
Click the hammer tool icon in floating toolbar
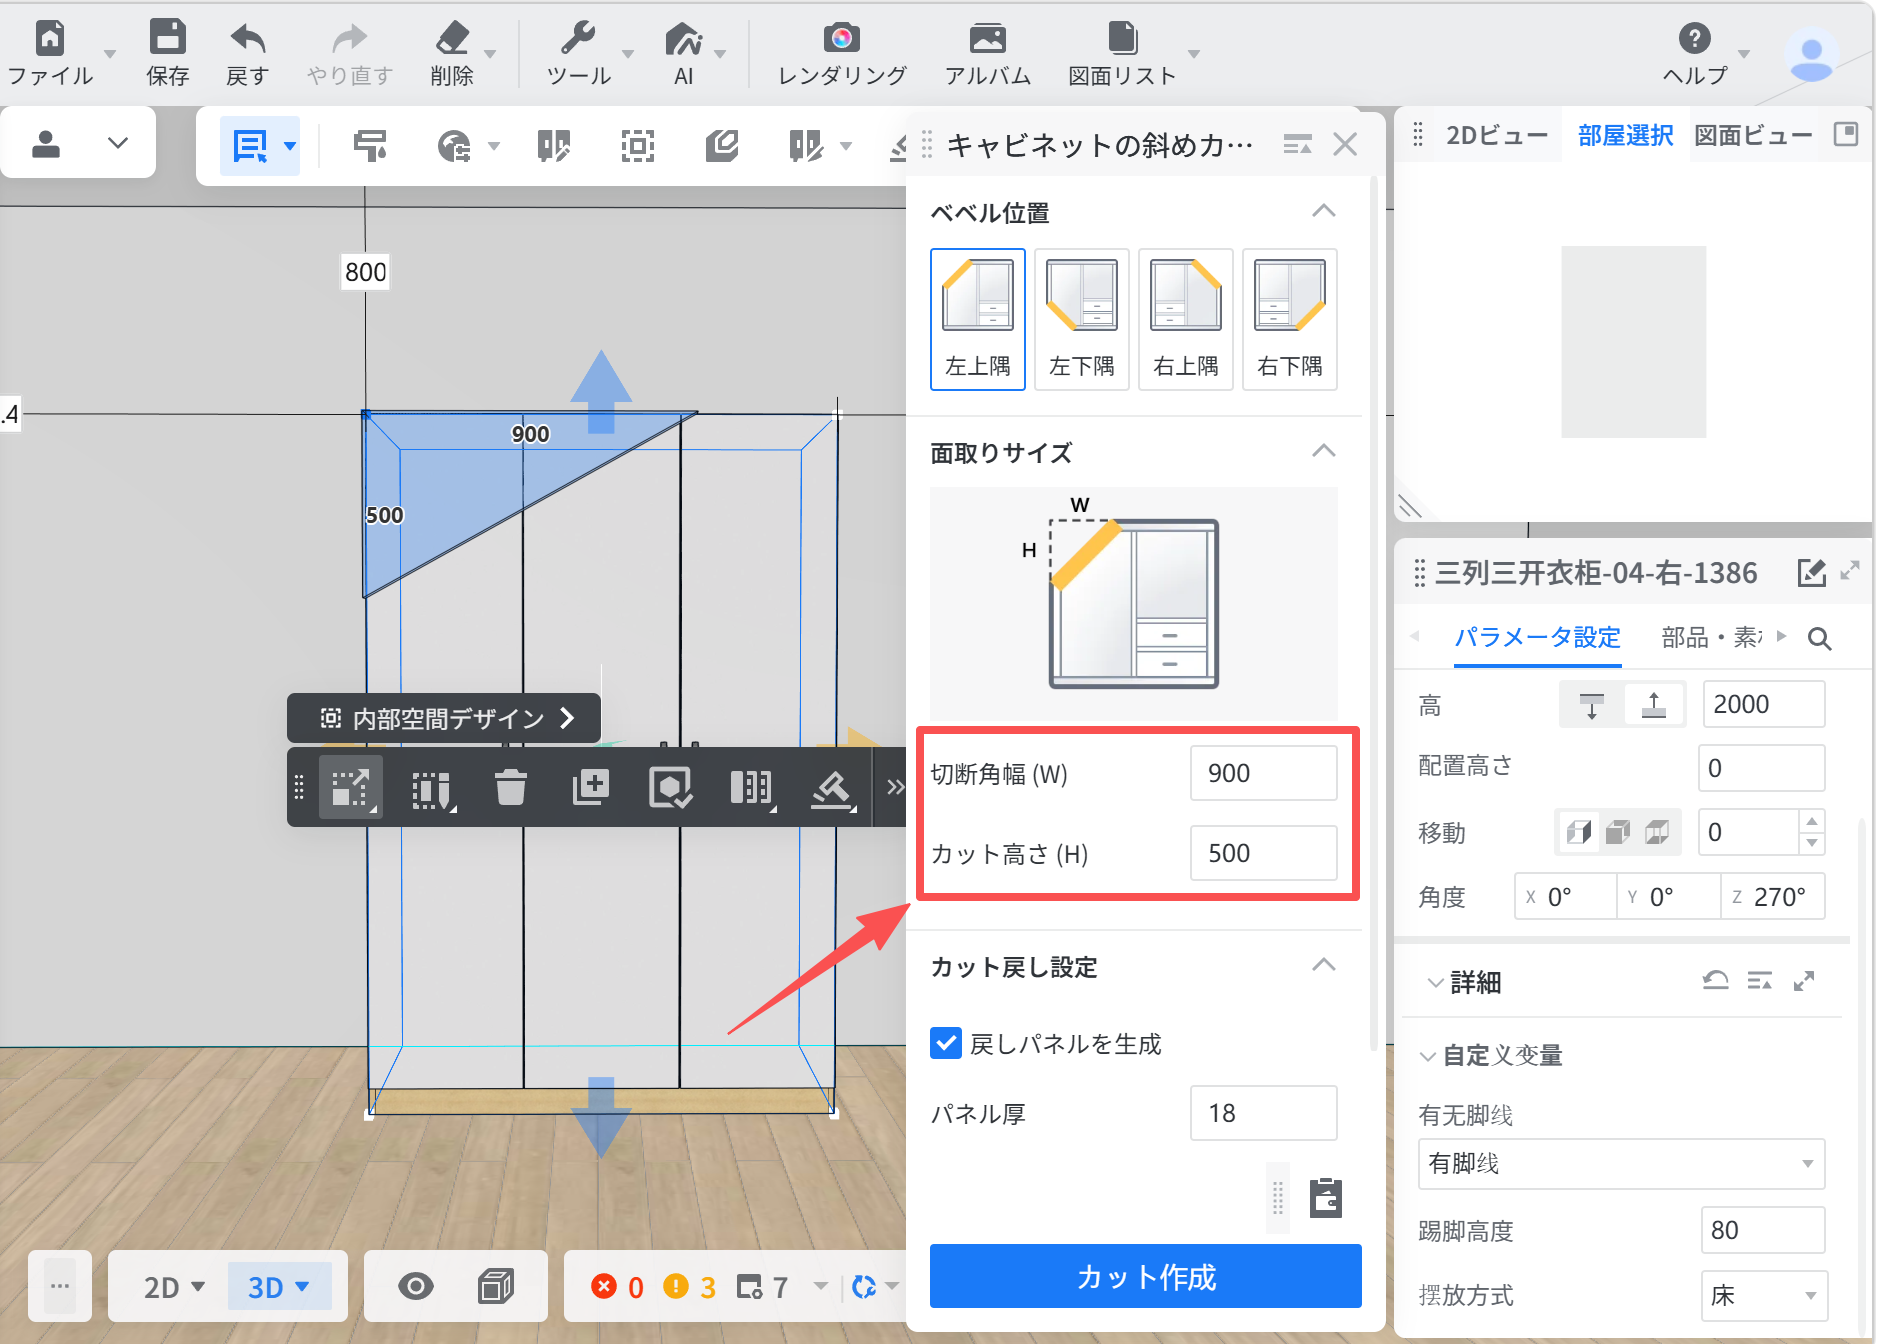pos(832,788)
